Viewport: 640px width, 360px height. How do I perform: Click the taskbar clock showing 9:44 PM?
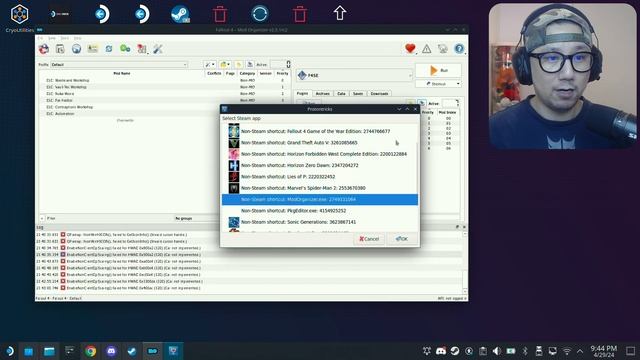(604, 351)
